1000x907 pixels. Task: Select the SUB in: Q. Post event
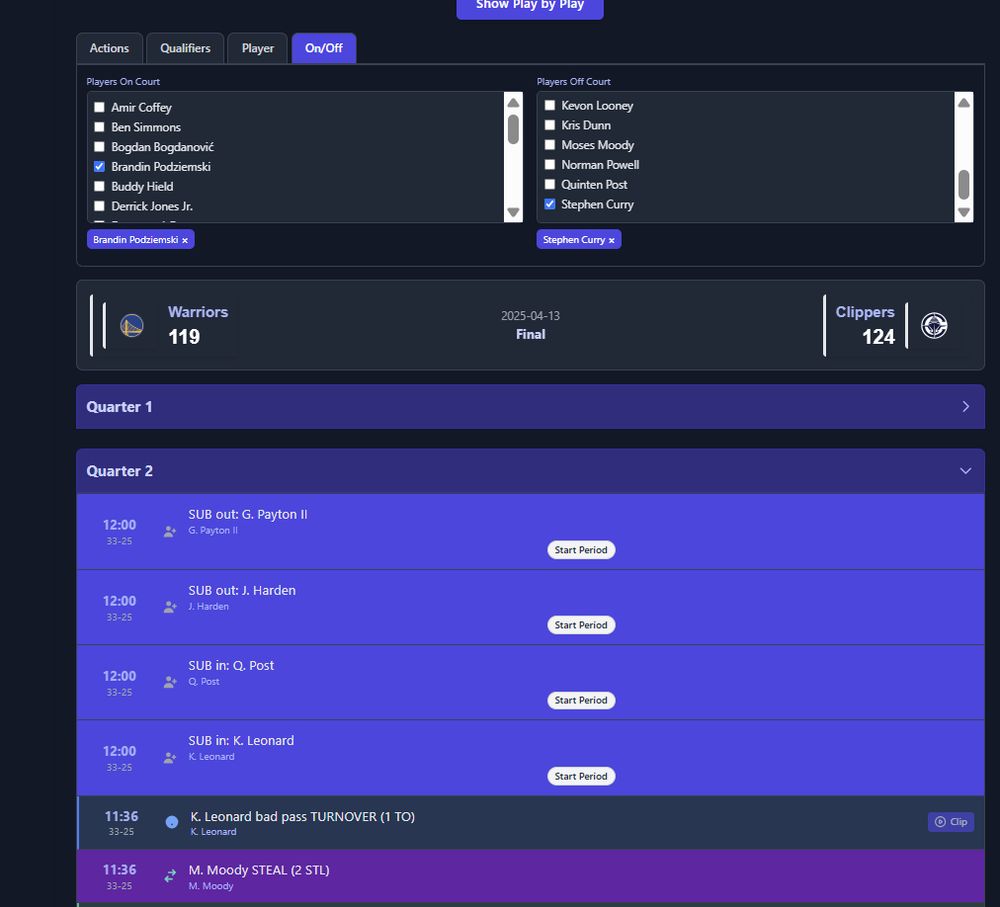(530, 682)
